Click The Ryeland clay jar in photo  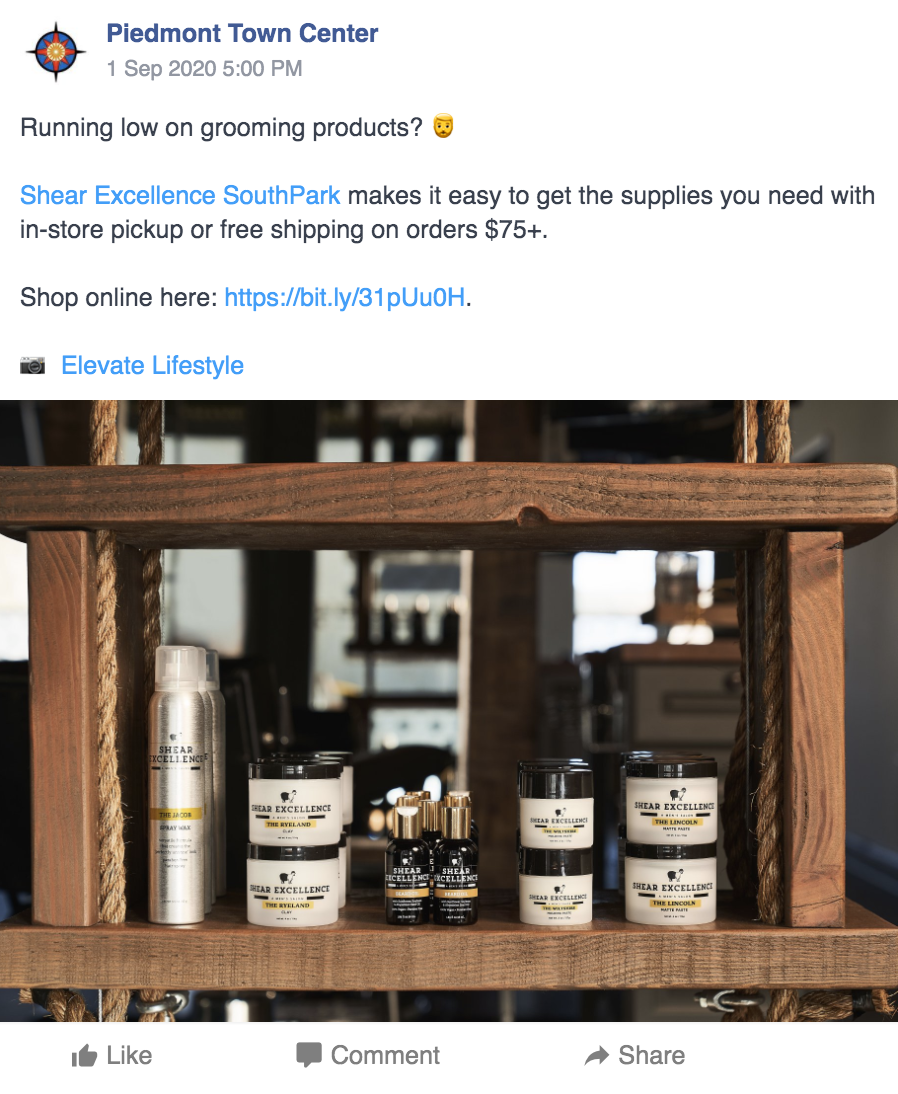pyautogui.click(x=295, y=843)
